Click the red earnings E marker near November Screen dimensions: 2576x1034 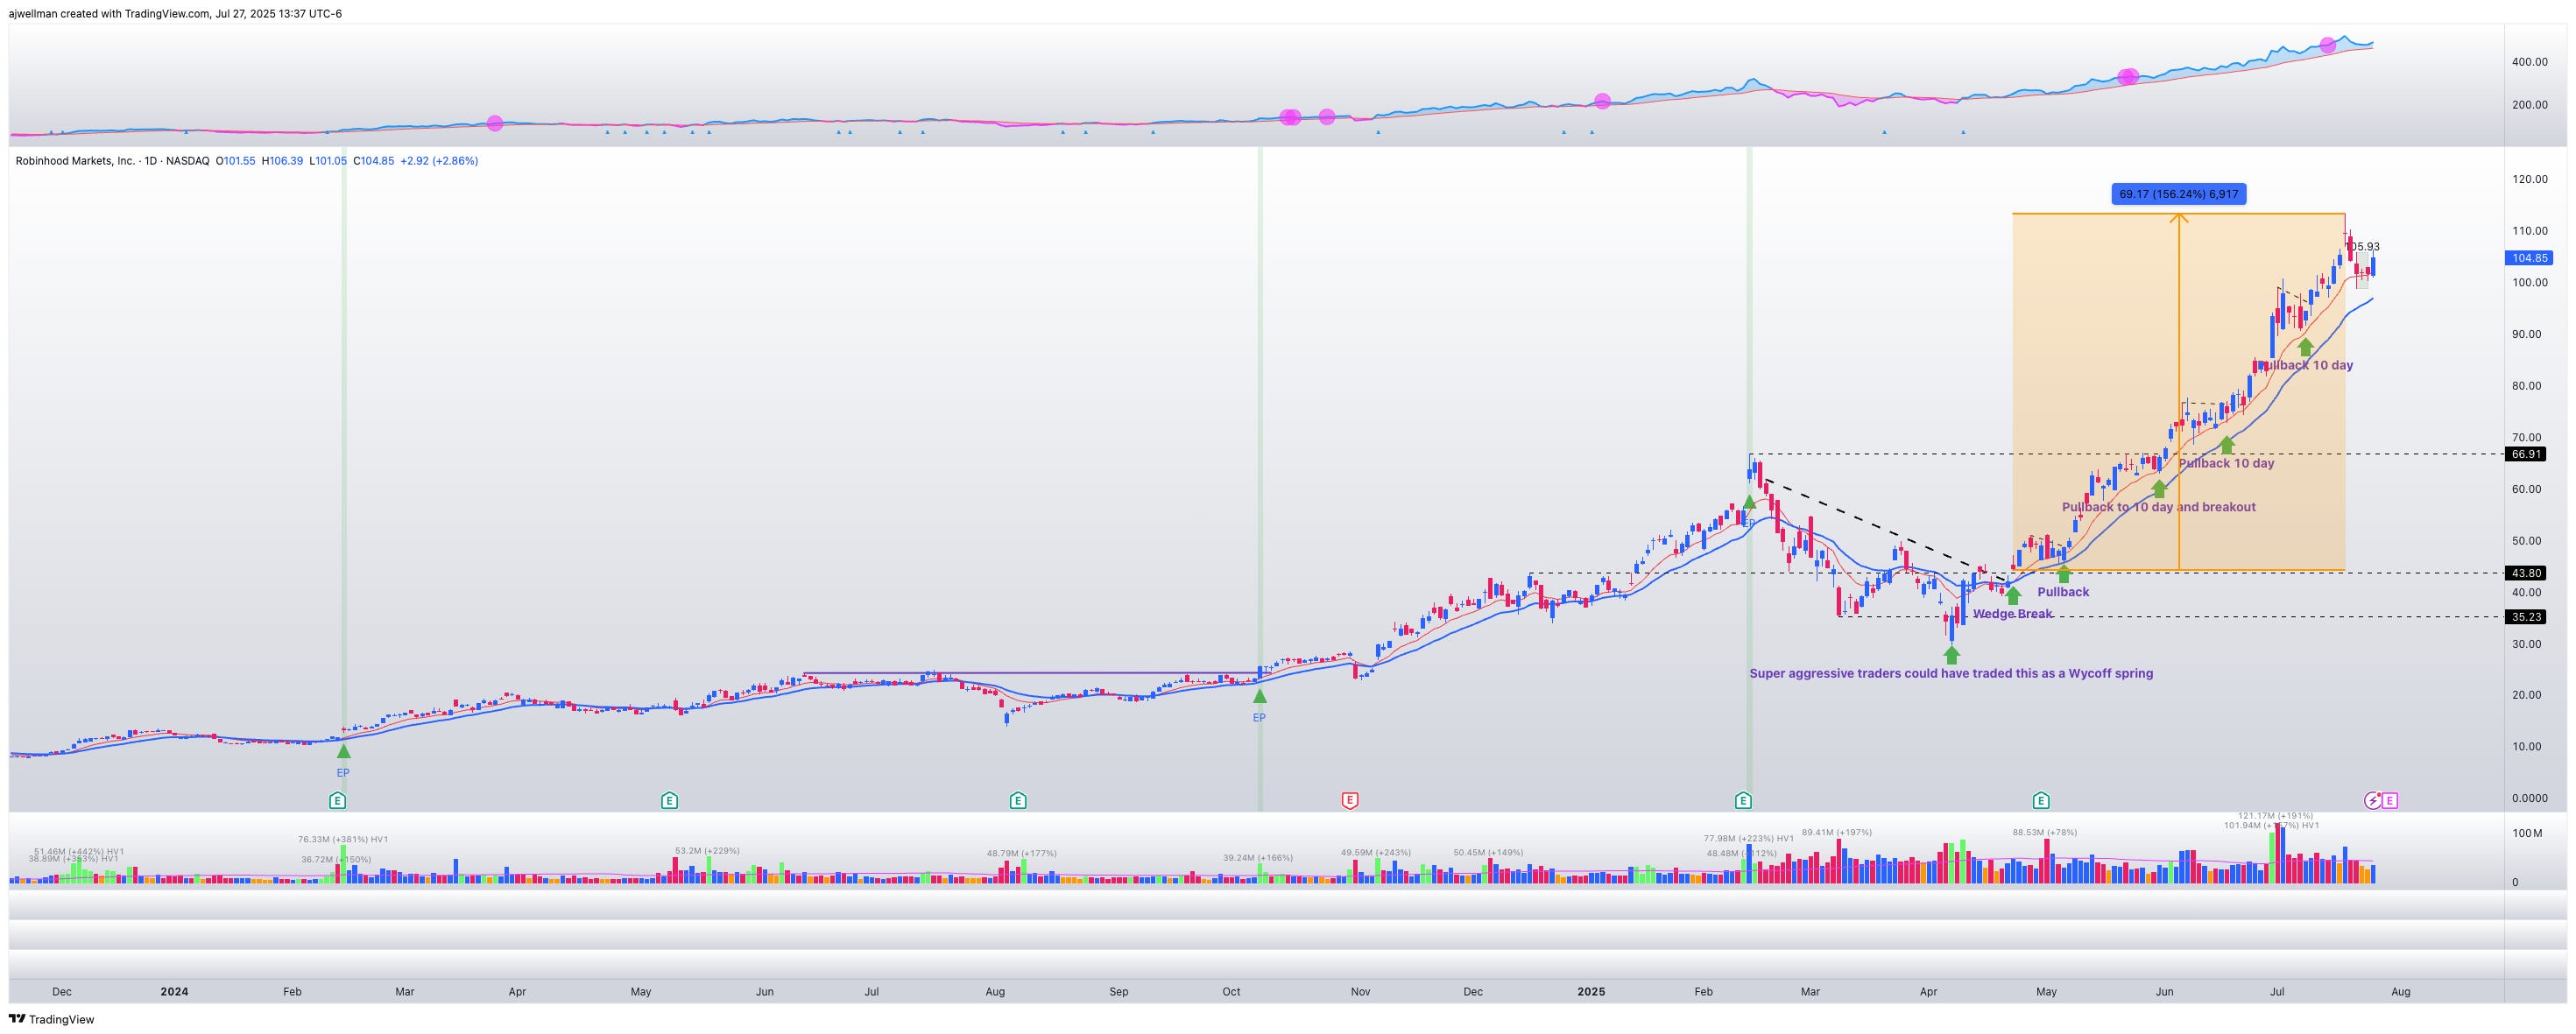pyautogui.click(x=1350, y=800)
